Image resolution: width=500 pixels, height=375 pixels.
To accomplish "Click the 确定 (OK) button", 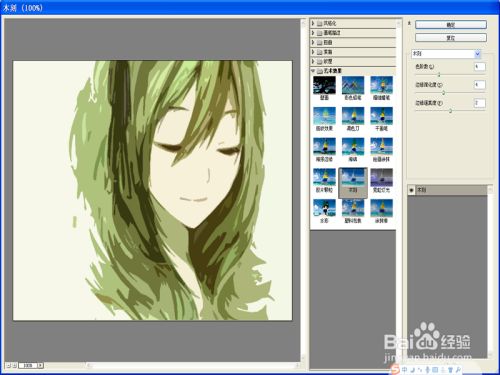I will coord(451,25).
